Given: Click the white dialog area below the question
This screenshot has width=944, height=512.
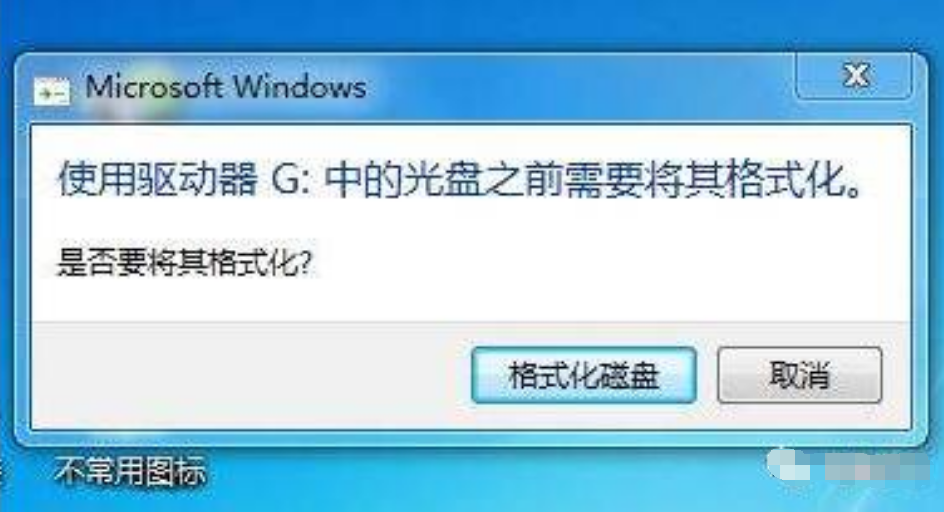Looking at the screenshot, I should (470, 298).
